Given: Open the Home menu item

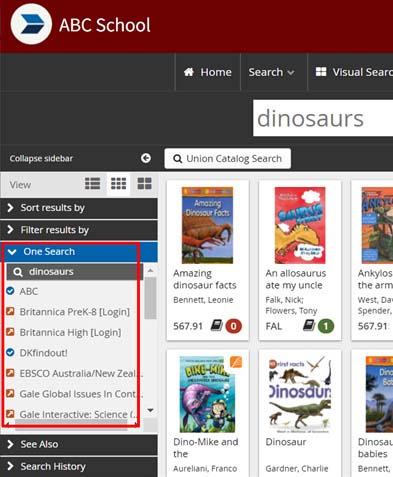Looking at the screenshot, I should (208, 72).
